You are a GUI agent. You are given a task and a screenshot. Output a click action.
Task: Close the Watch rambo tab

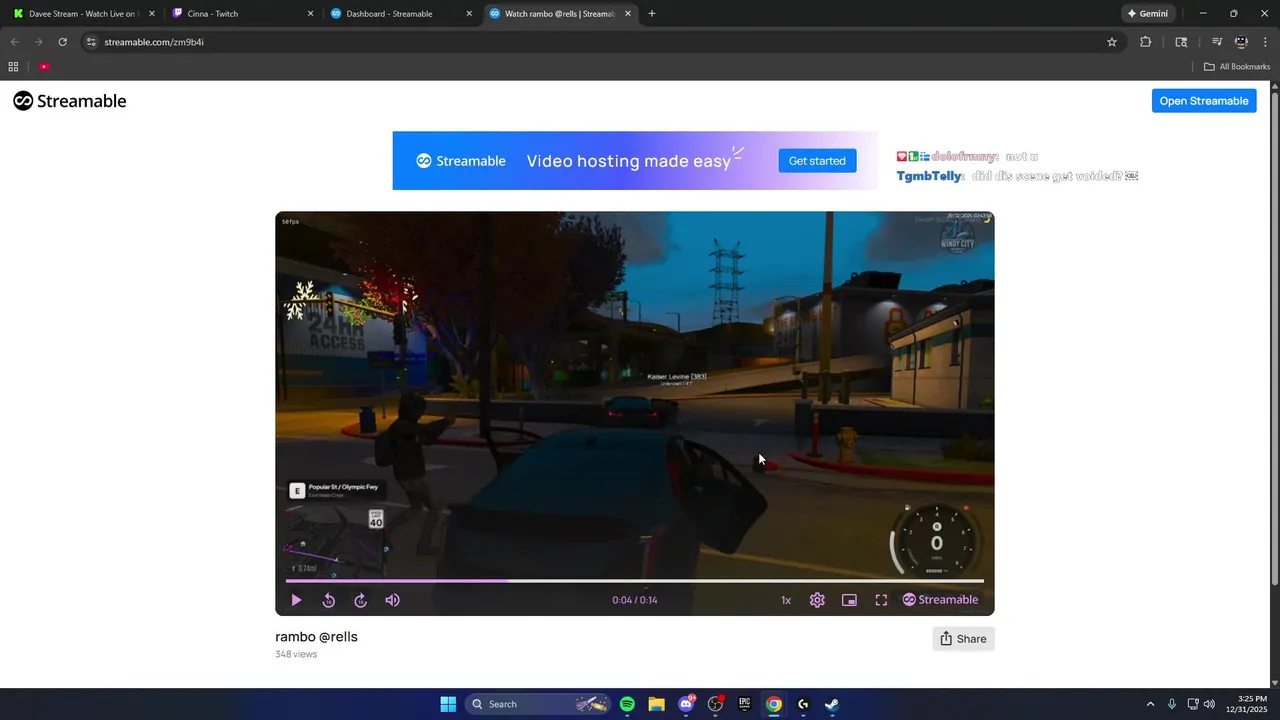click(x=628, y=14)
